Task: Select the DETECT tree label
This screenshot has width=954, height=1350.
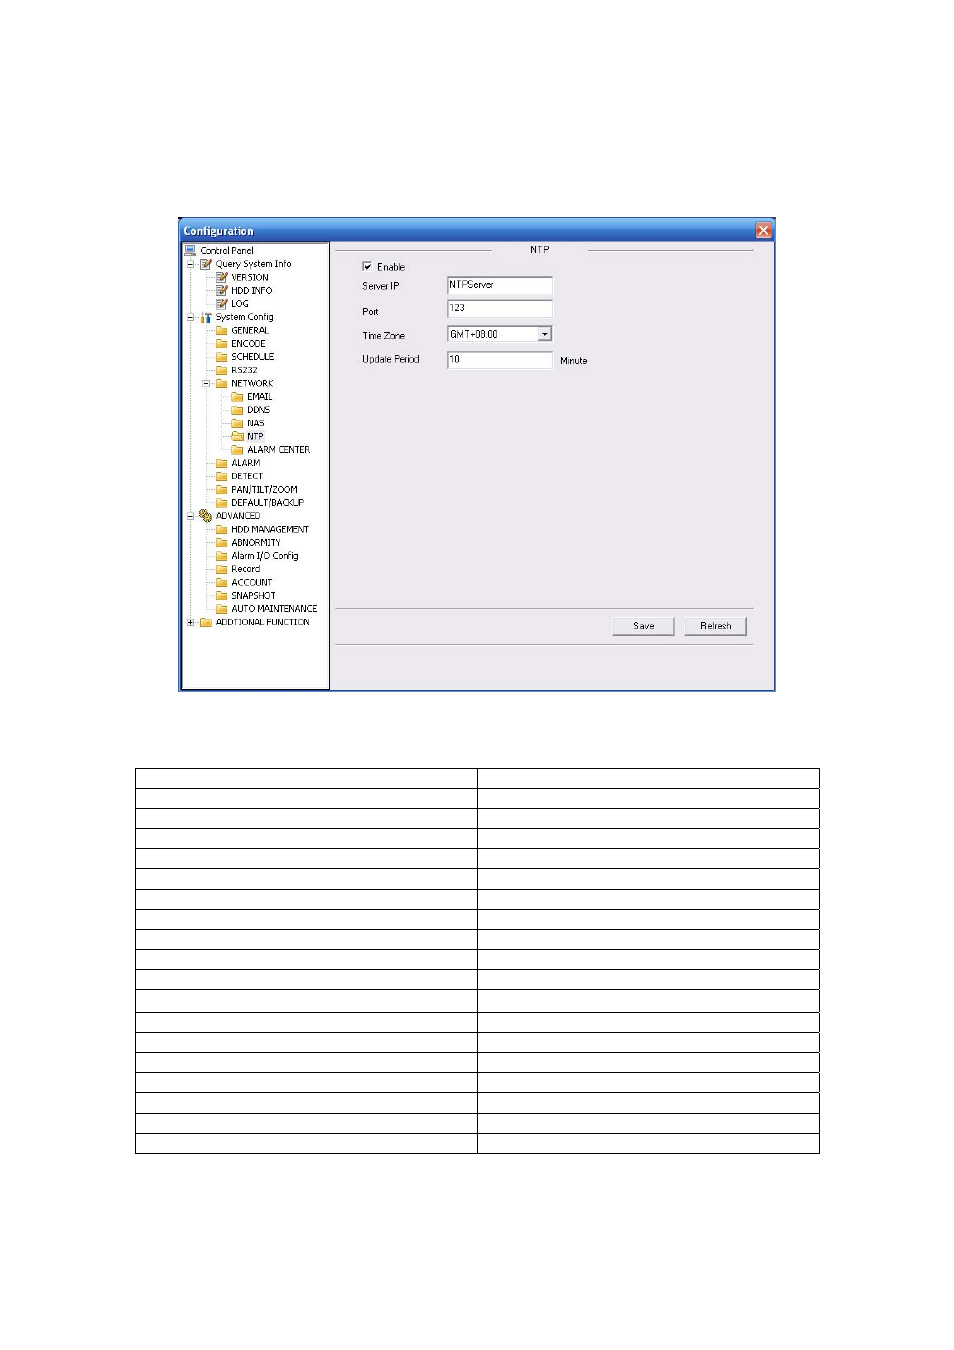Action: click(247, 476)
